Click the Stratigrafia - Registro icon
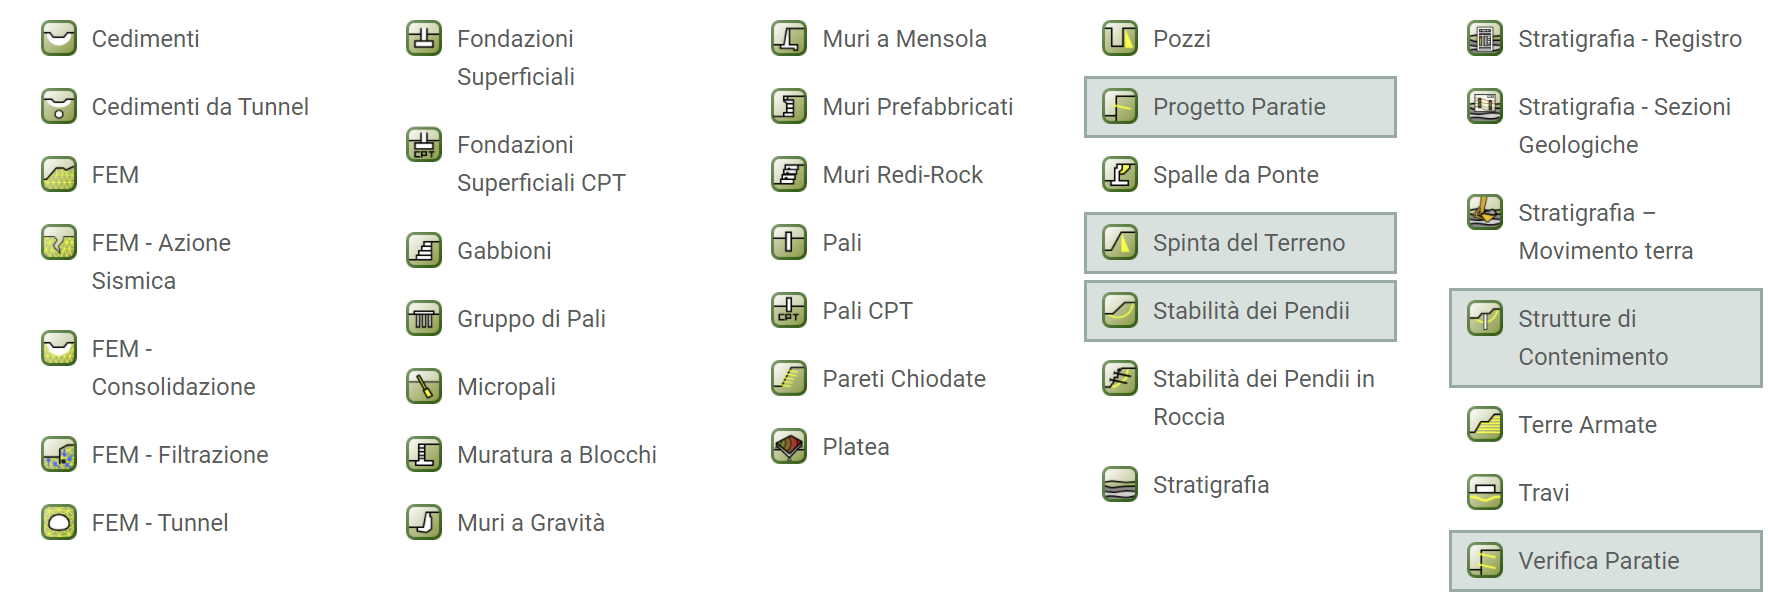The width and height of the screenshot is (1768, 597). (1485, 39)
